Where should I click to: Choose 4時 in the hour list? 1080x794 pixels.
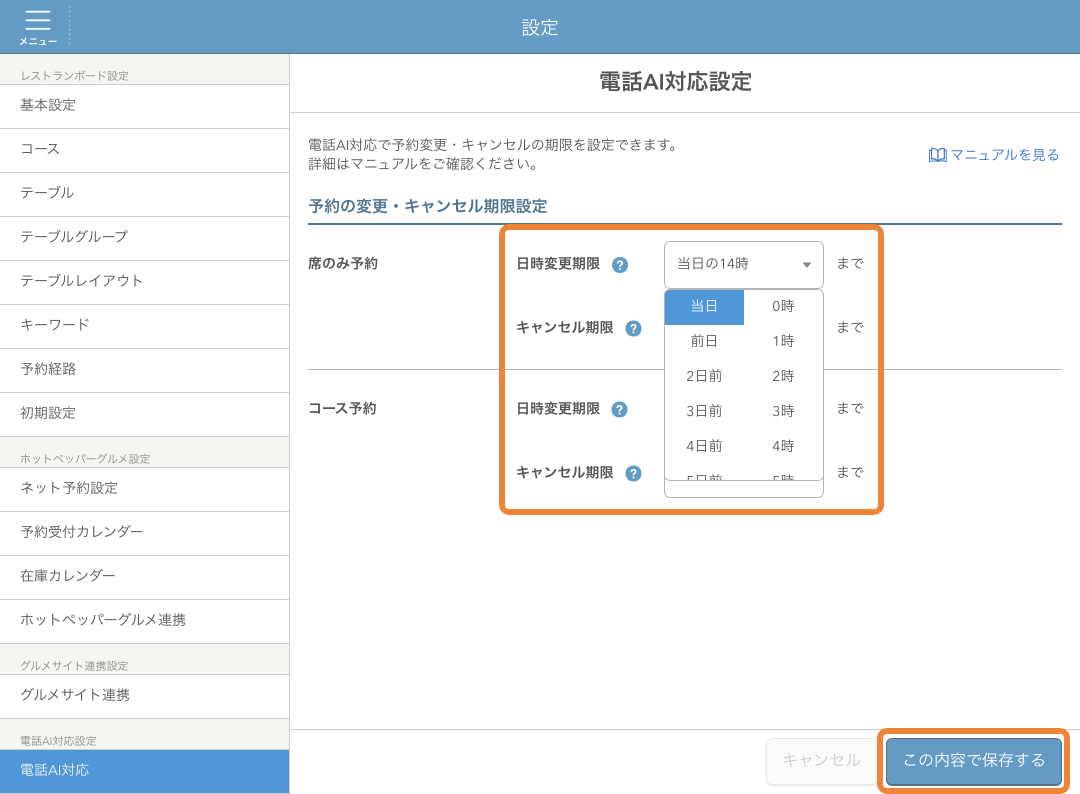[783, 446]
